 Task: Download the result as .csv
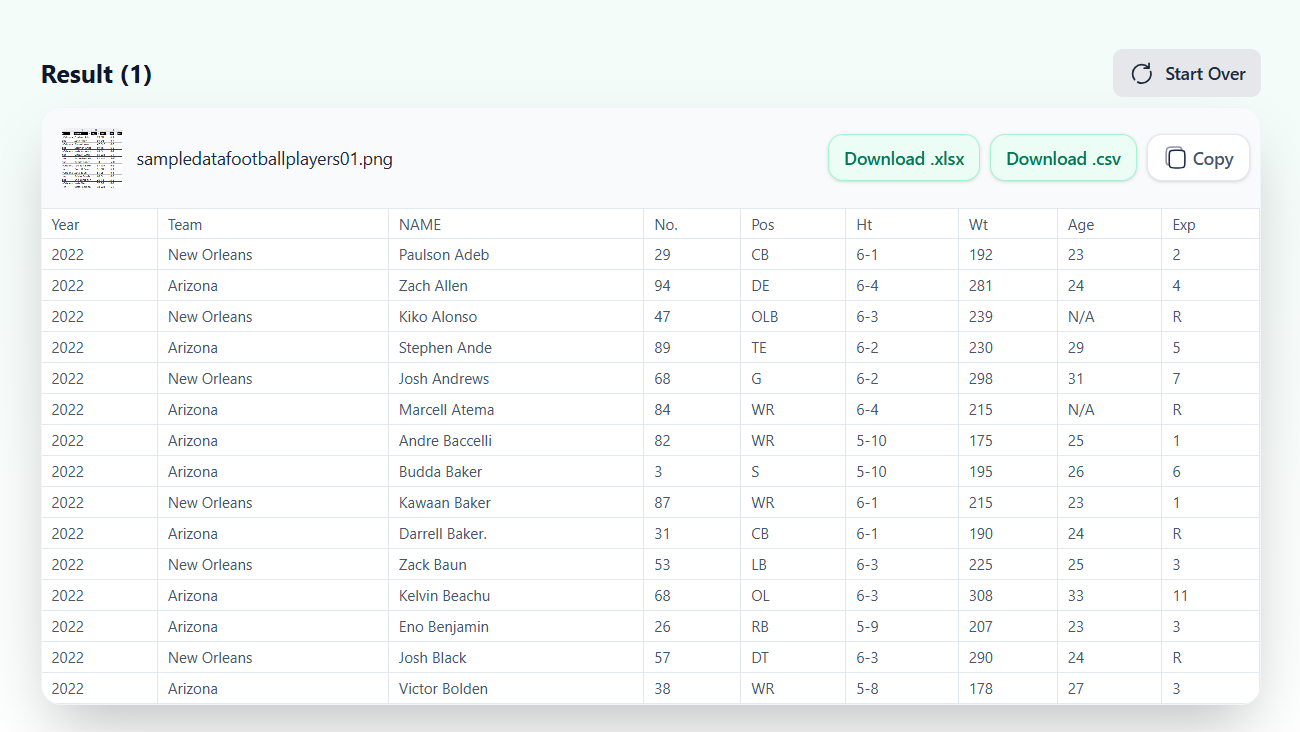(1063, 158)
